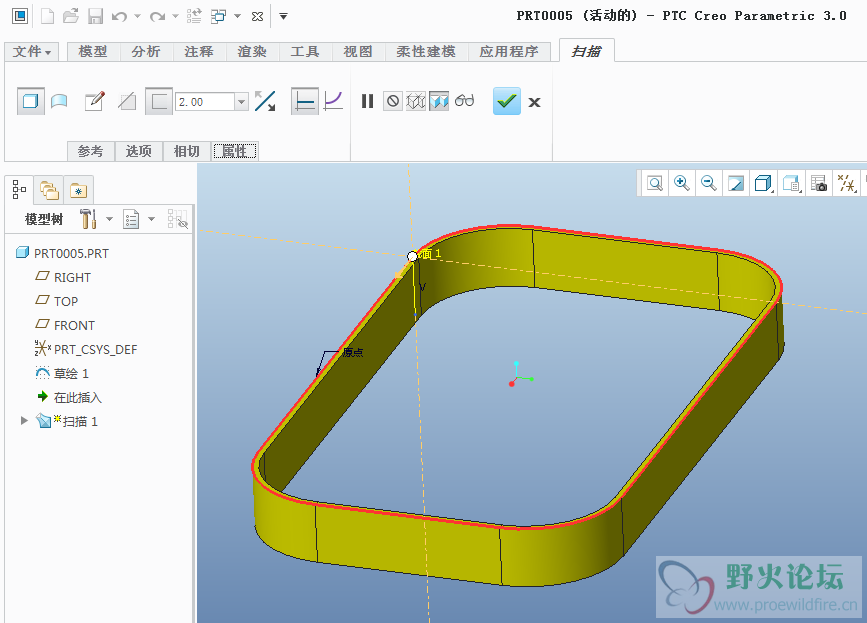
Task: Click the open file folder icon
Action: tap(71, 16)
